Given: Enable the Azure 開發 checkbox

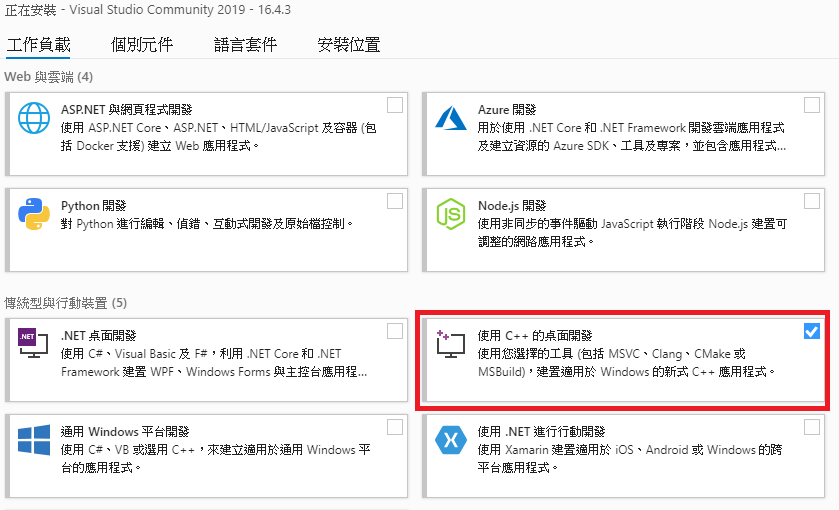Looking at the screenshot, I should 812,105.
